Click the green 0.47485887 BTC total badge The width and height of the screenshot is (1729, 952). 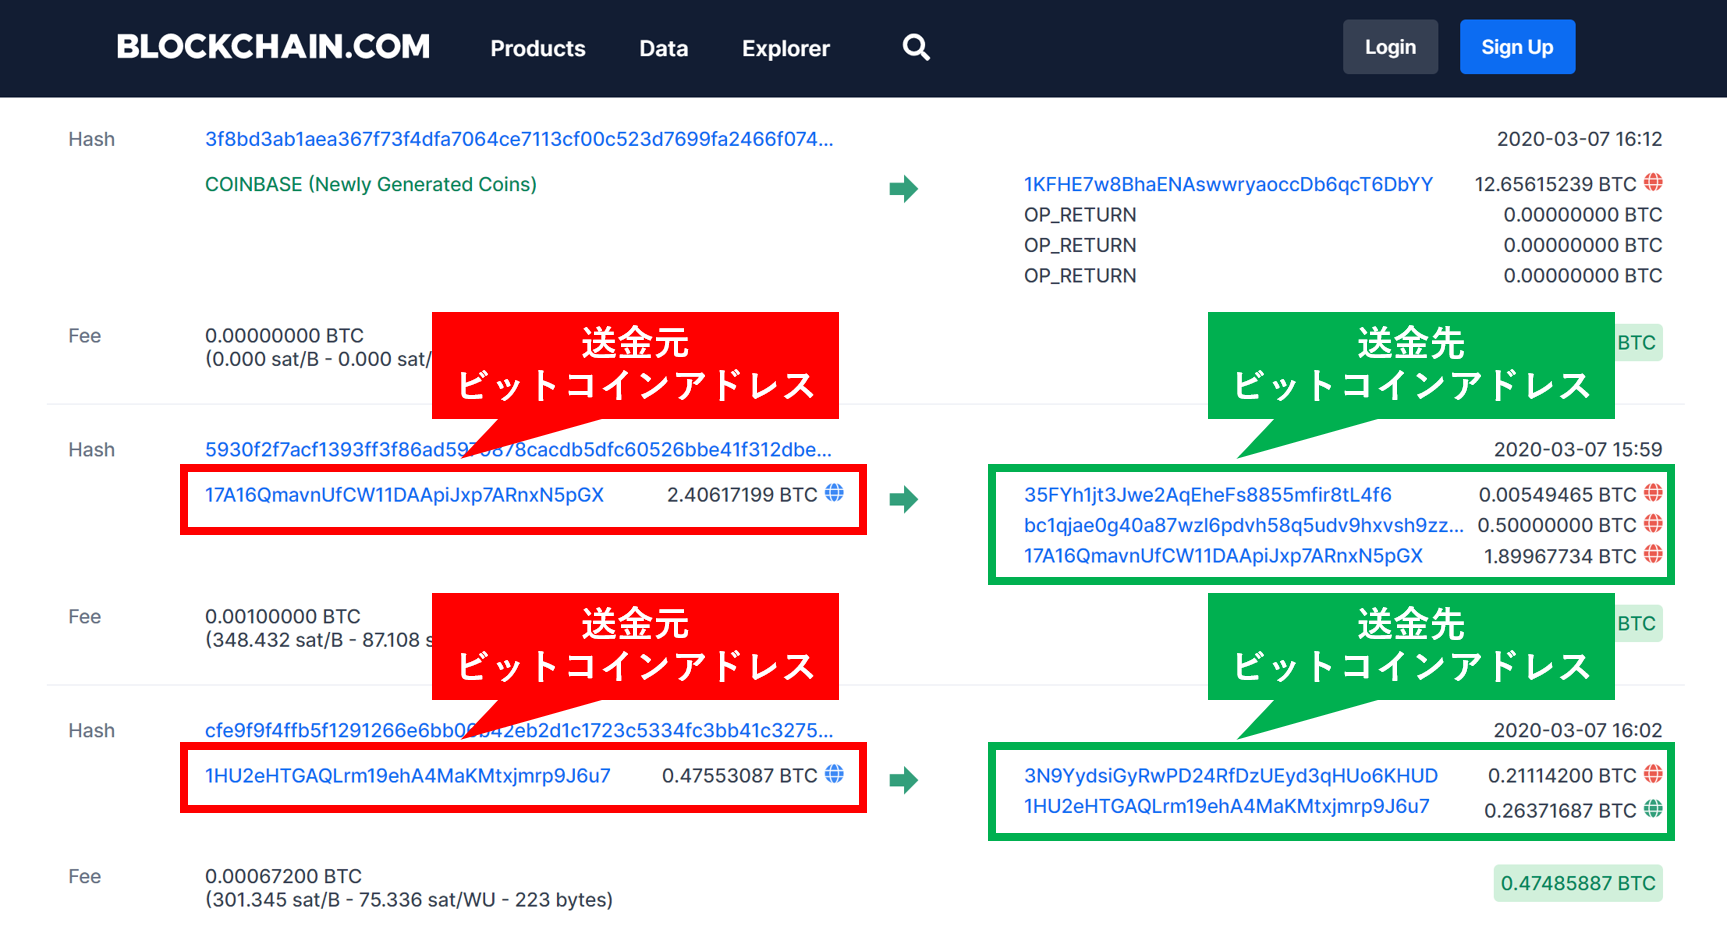click(x=1578, y=883)
